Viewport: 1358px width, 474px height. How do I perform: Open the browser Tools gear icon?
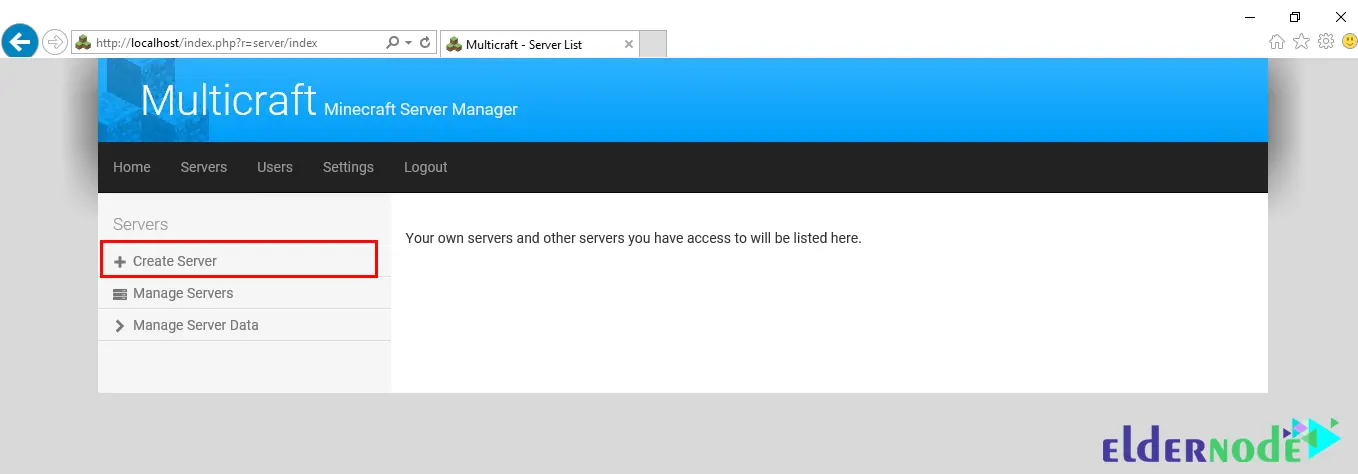[1326, 41]
